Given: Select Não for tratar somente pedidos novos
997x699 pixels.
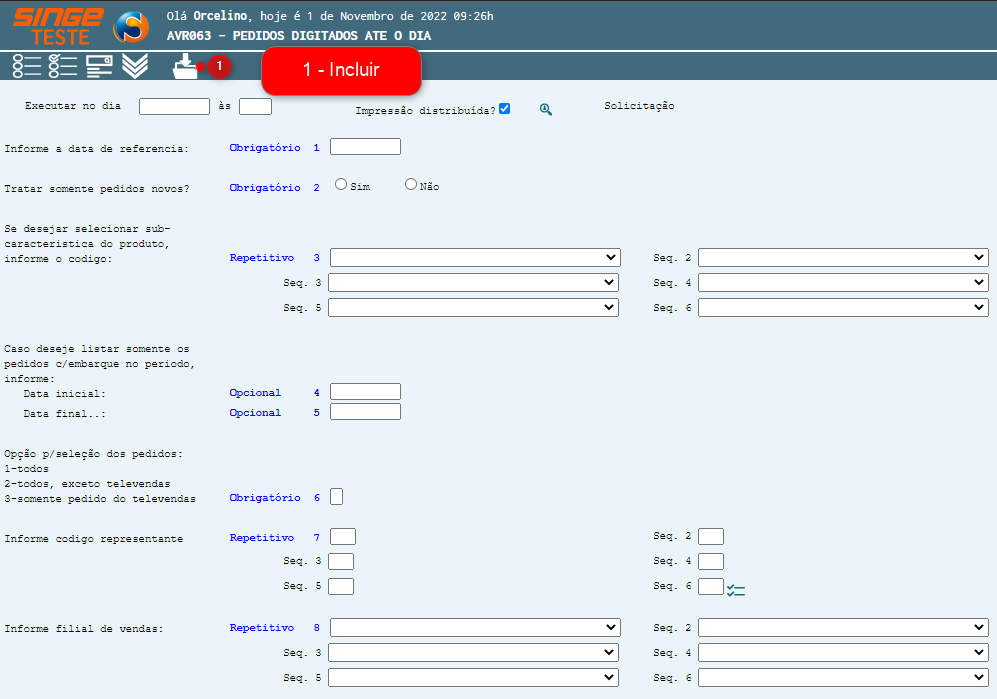Looking at the screenshot, I should click(x=411, y=184).
